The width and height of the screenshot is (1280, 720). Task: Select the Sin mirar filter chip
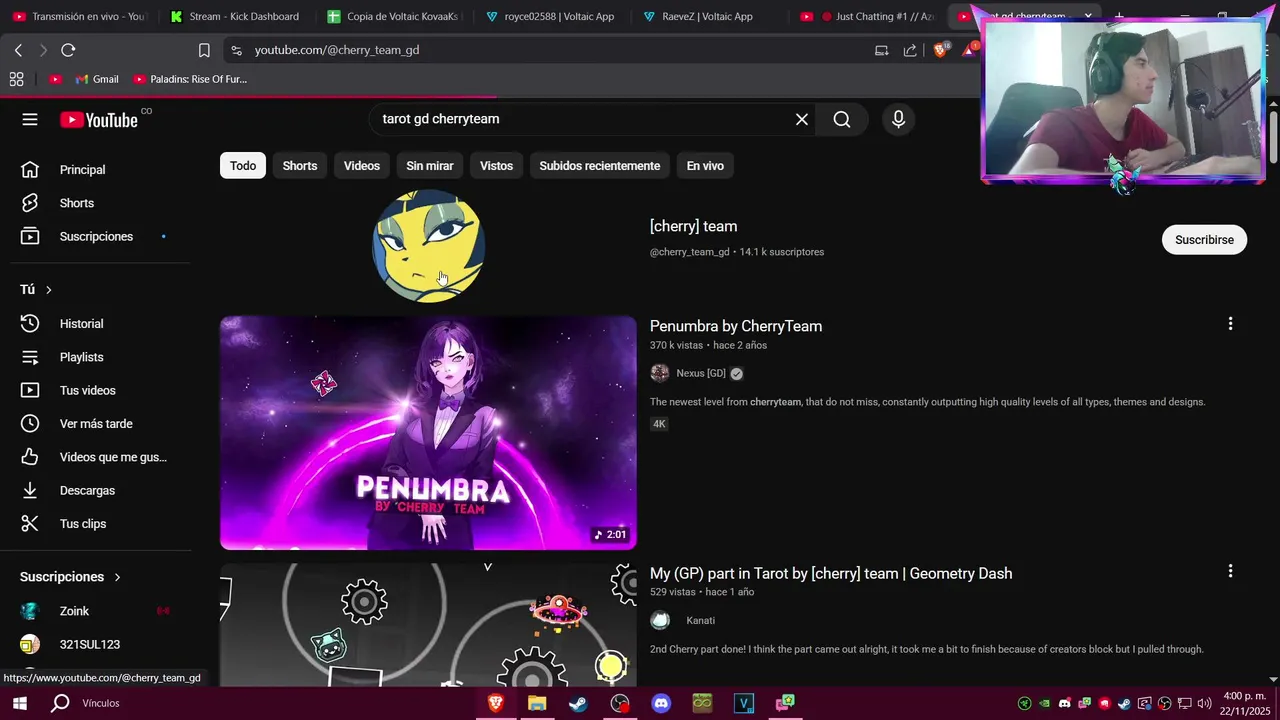[x=430, y=166]
